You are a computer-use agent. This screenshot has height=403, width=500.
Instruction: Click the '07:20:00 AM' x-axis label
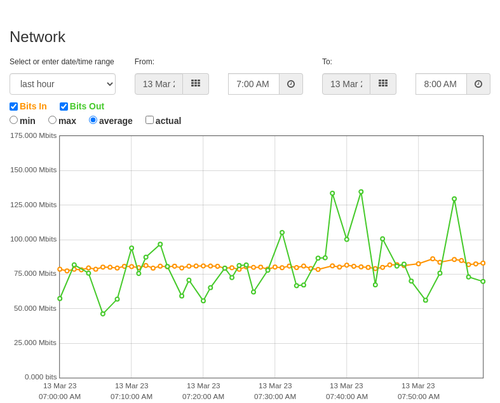coord(203,397)
